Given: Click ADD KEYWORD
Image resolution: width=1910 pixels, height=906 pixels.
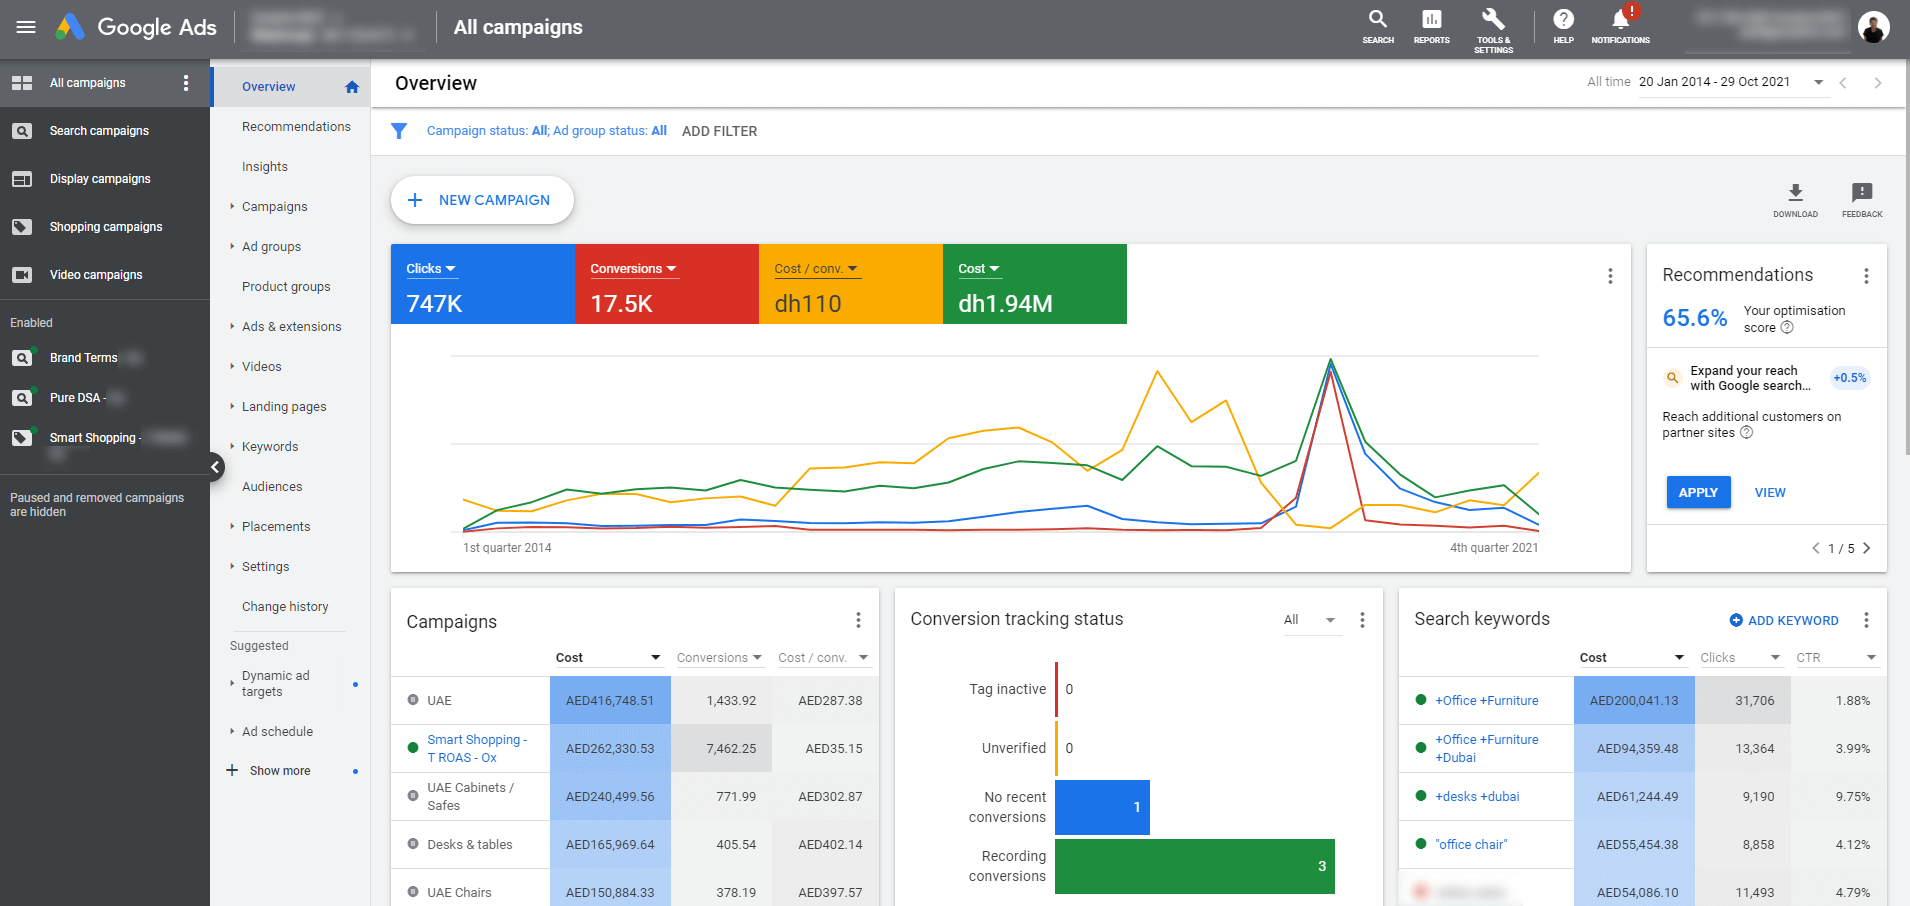Looking at the screenshot, I should tap(1784, 620).
